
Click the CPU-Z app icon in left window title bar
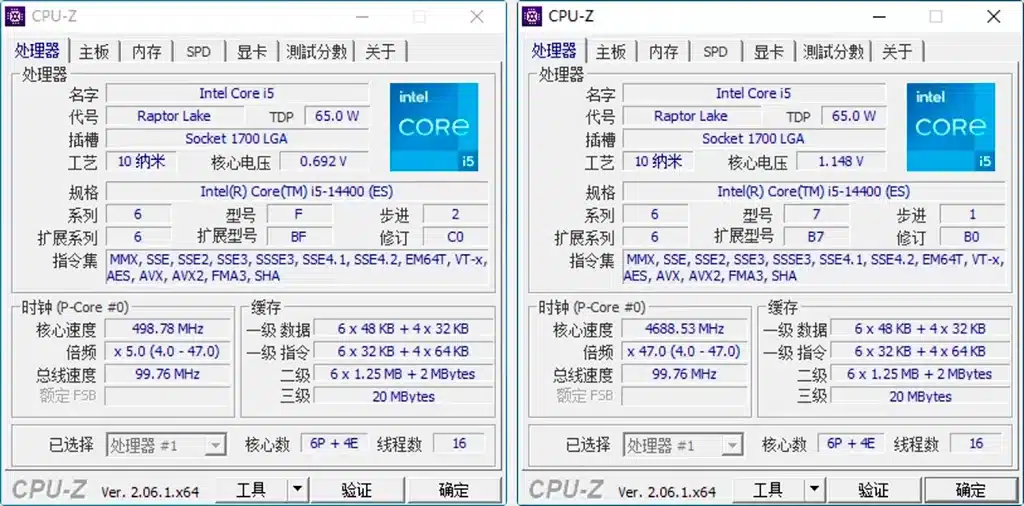tap(16, 16)
